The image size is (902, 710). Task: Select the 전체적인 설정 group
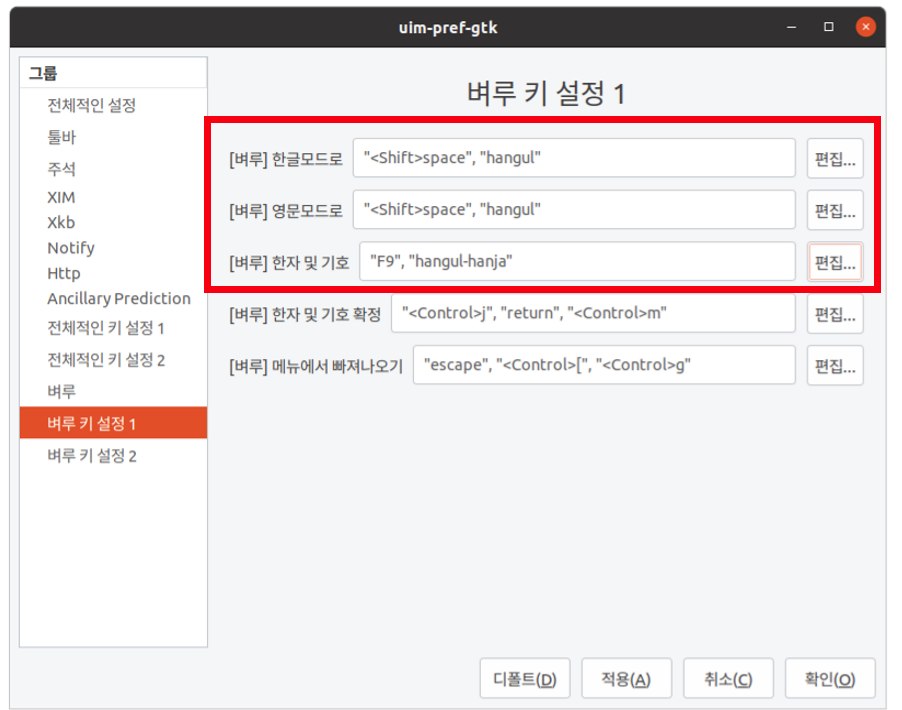(113, 105)
